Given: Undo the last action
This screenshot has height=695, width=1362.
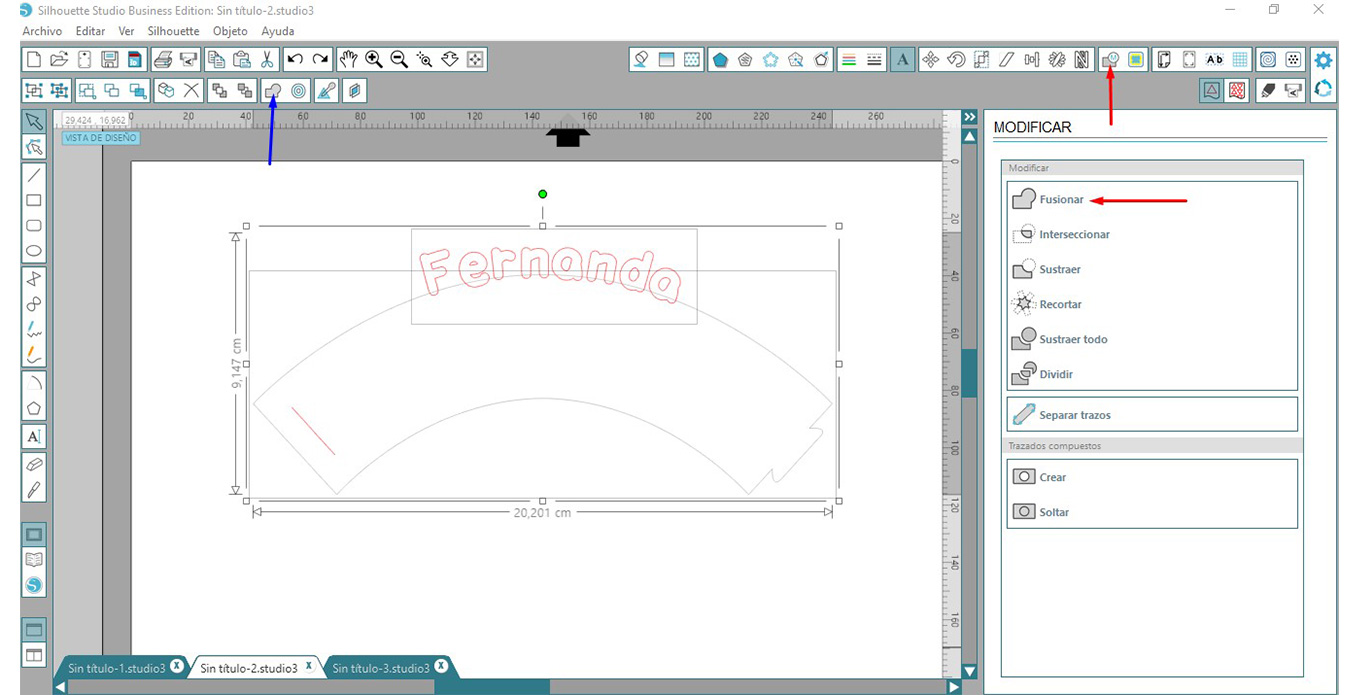Looking at the screenshot, I should click(x=295, y=59).
